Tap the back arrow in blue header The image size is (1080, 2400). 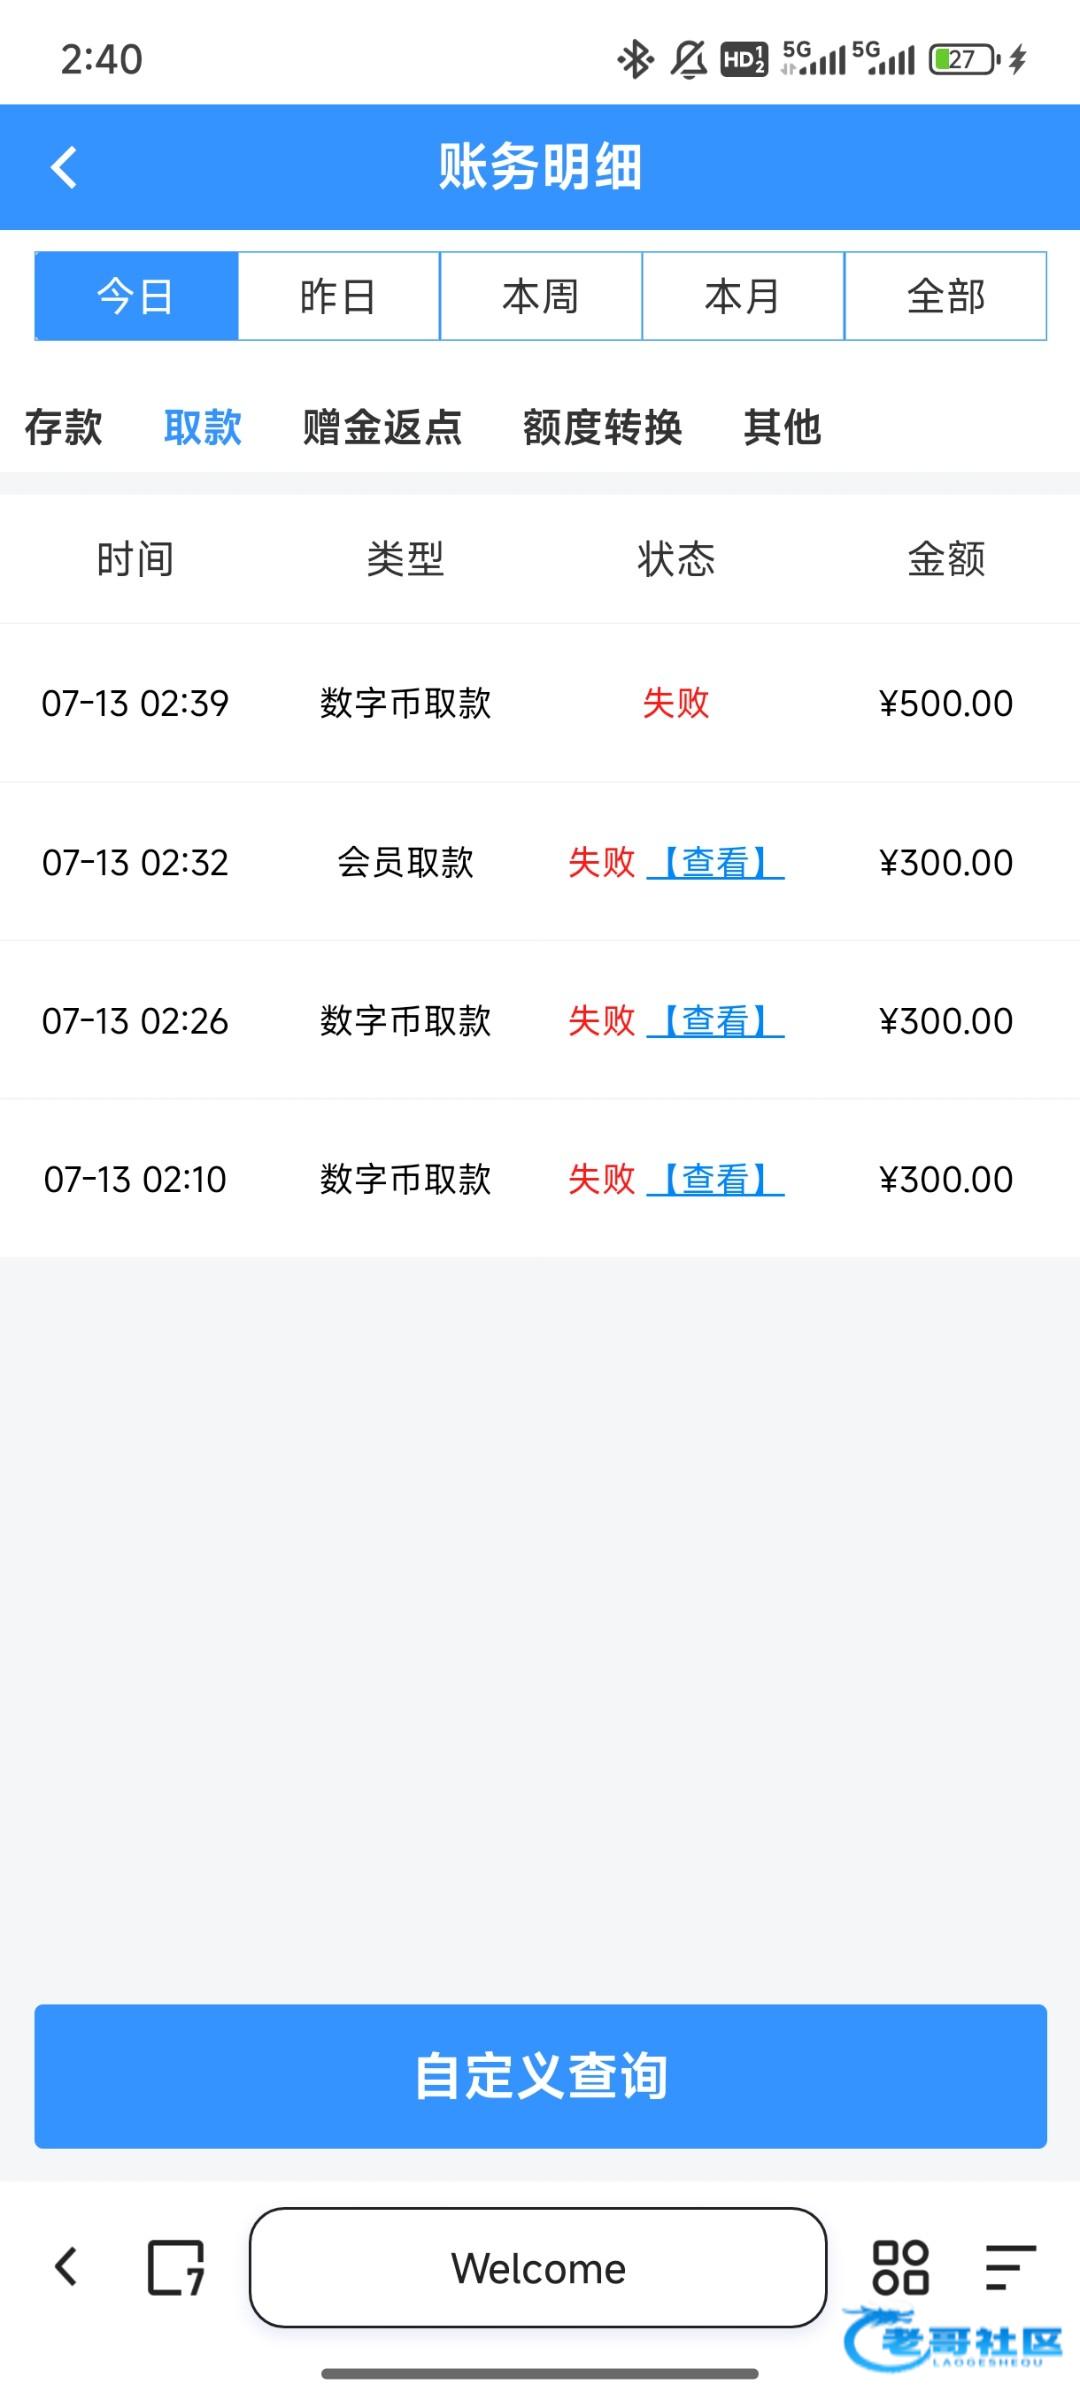(x=64, y=167)
